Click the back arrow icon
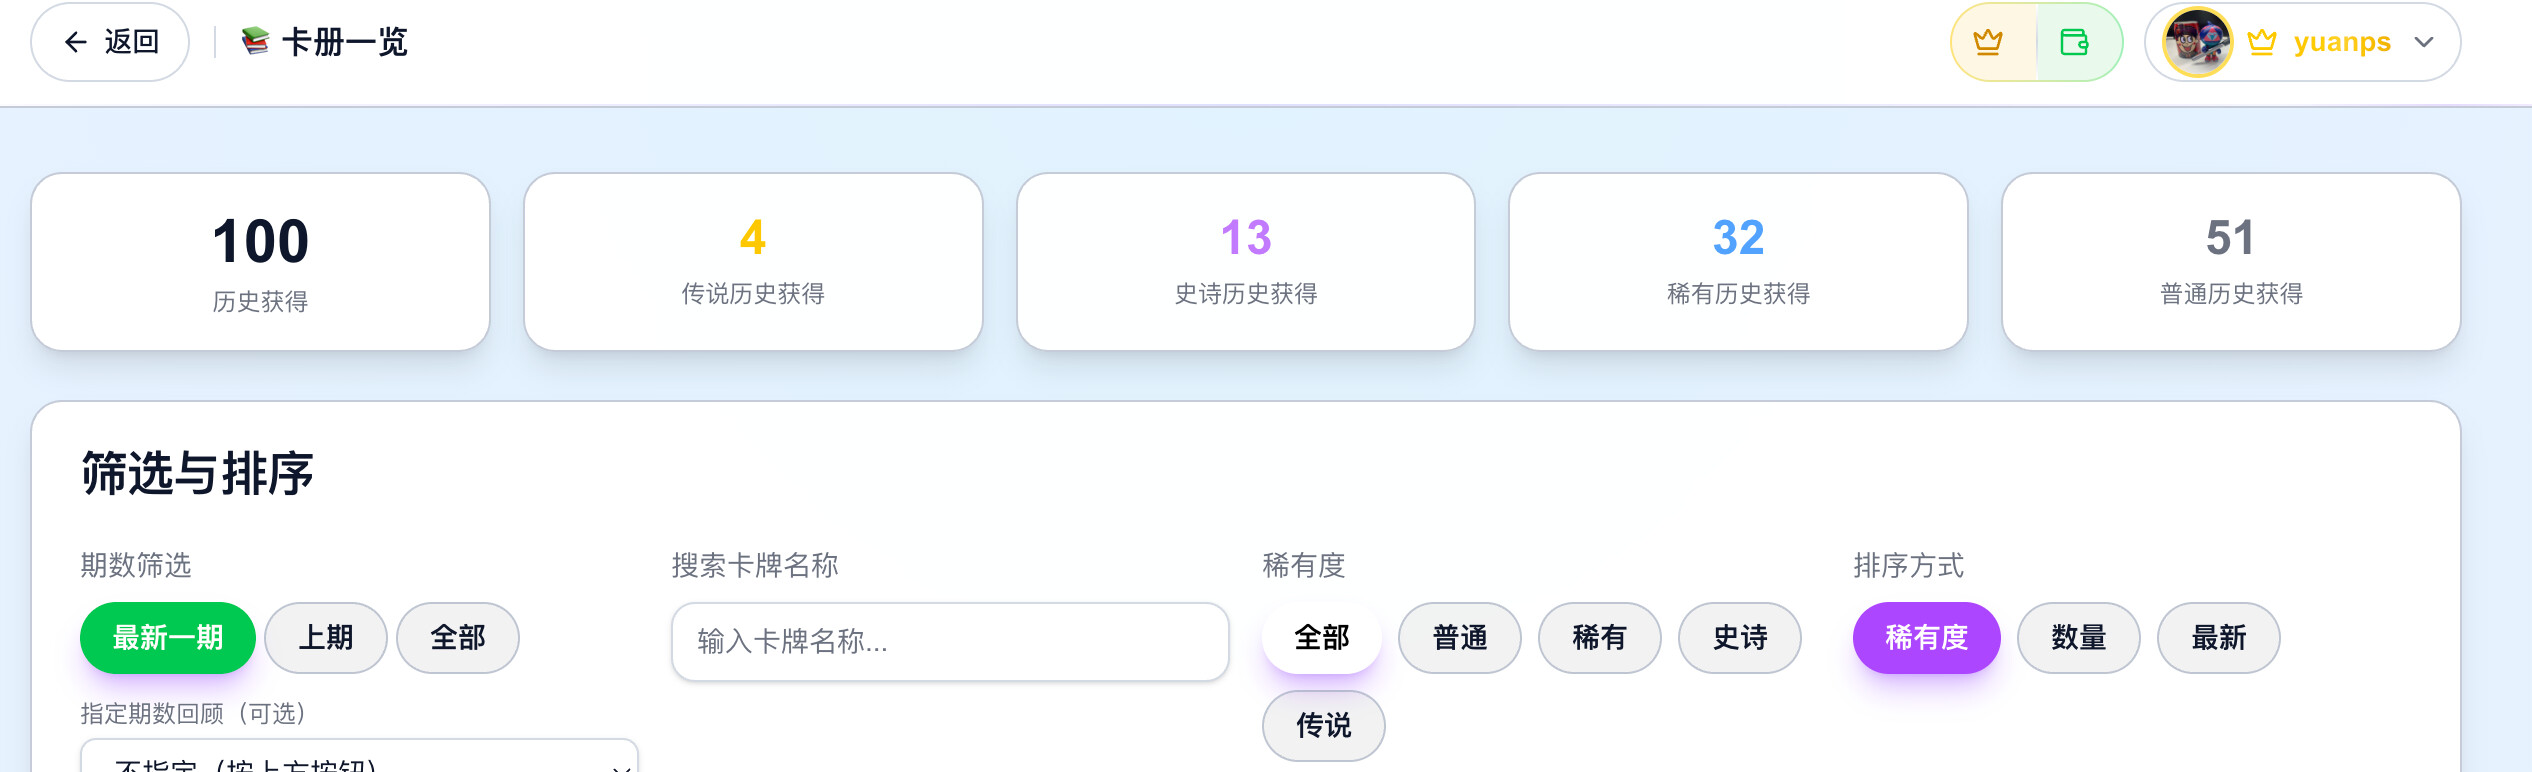This screenshot has width=2532, height=772. pos(76,42)
